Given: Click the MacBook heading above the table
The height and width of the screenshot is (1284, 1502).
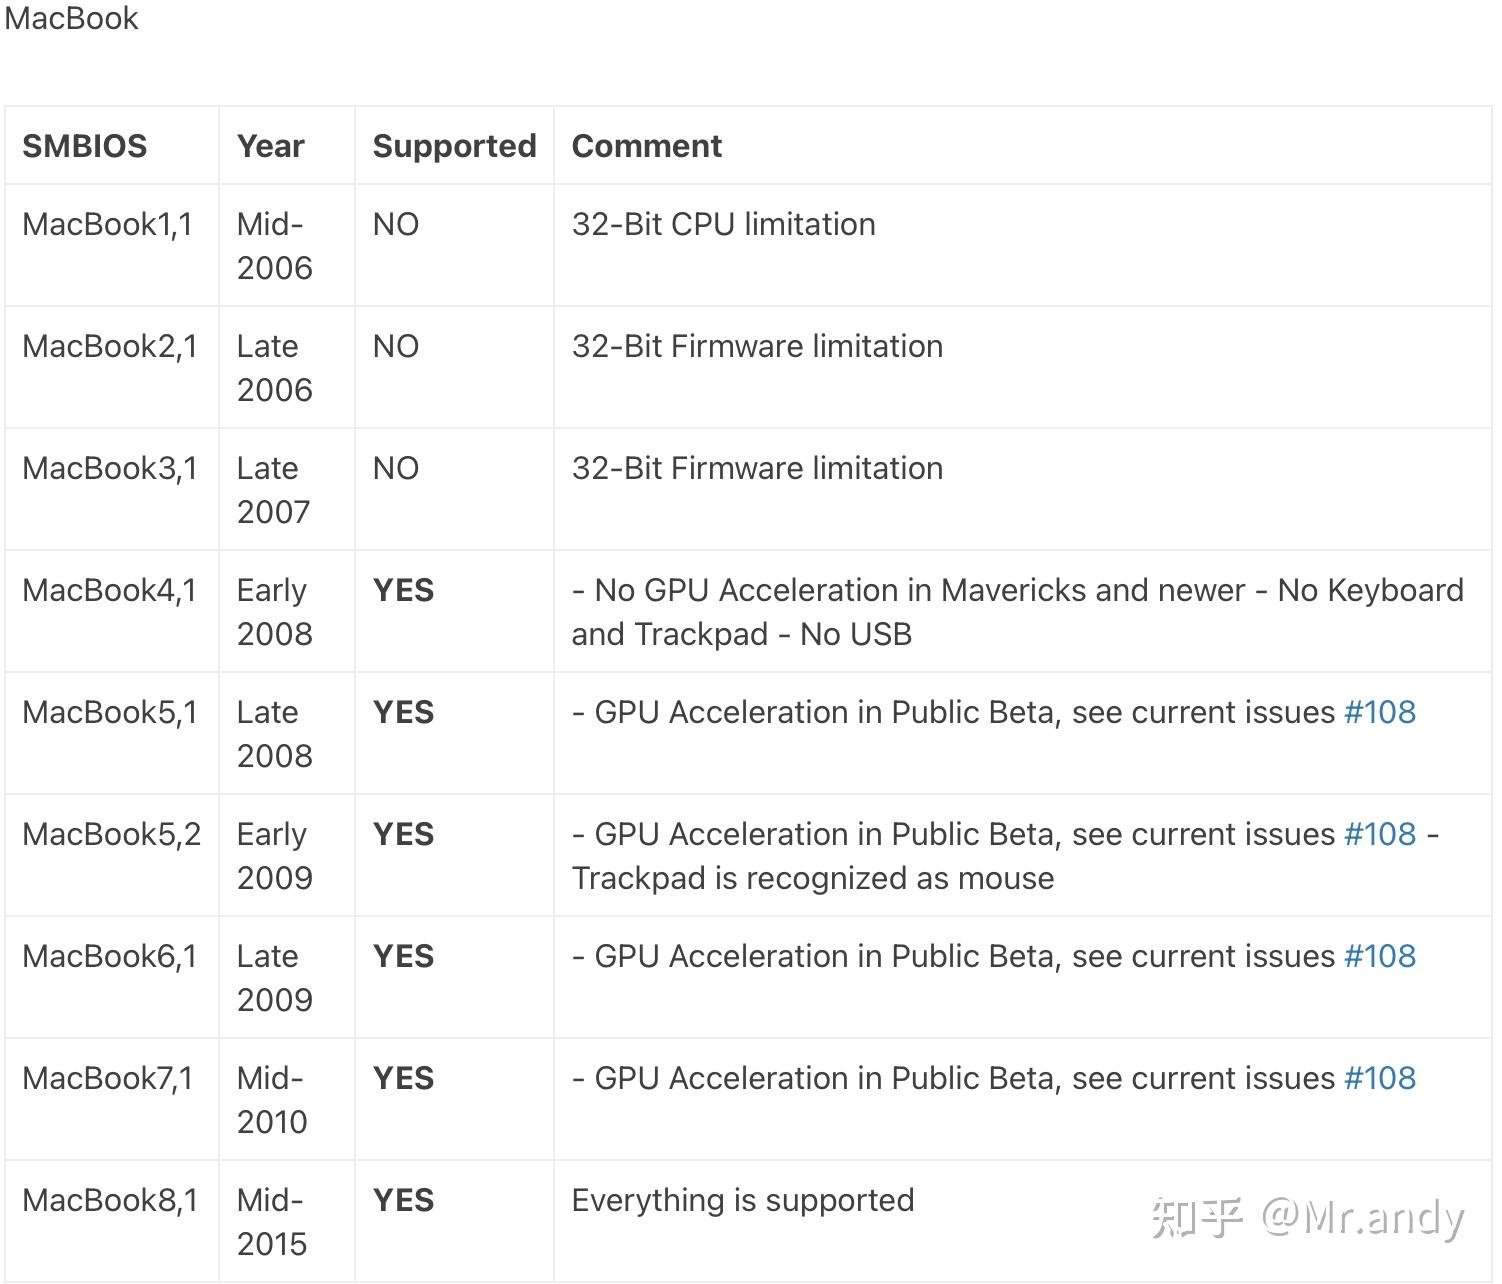Looking at the screenshot, I should click(71, 19).
